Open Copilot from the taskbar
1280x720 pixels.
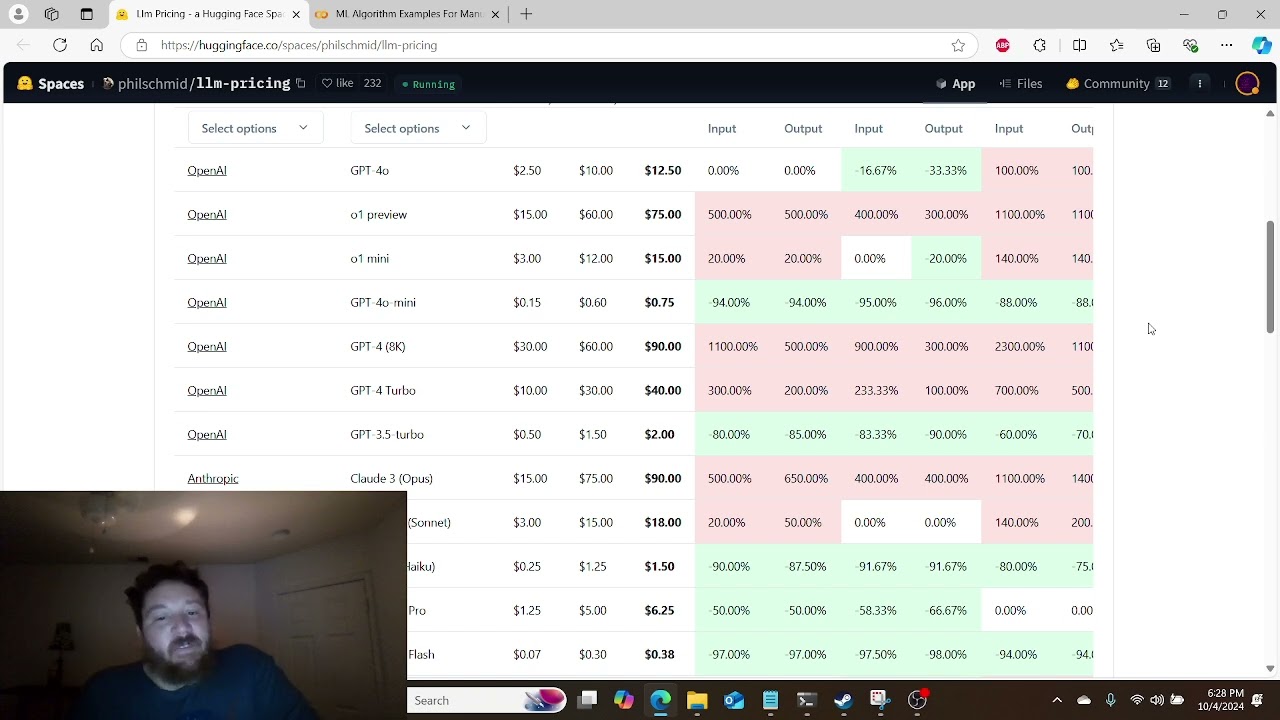click(x=624, y=700)
